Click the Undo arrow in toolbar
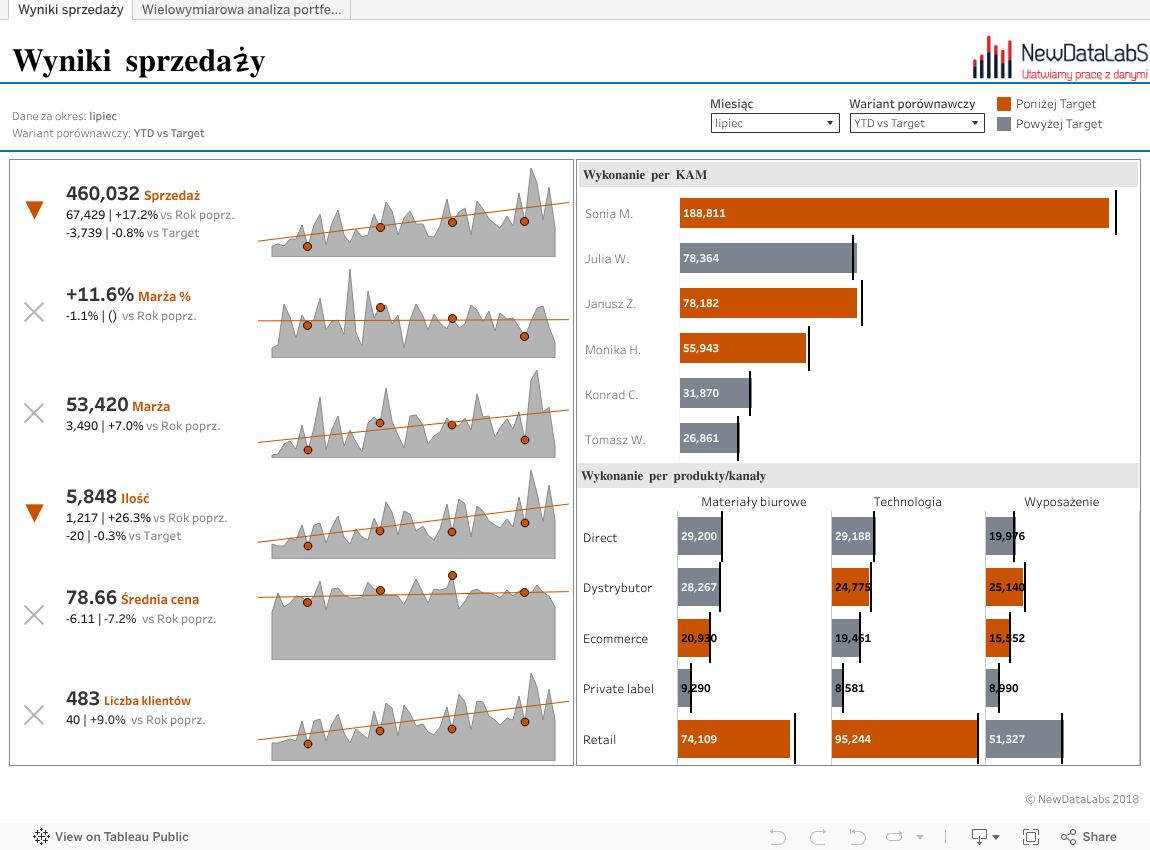Screen dimensions: 1150x850 tap(778, 837)
